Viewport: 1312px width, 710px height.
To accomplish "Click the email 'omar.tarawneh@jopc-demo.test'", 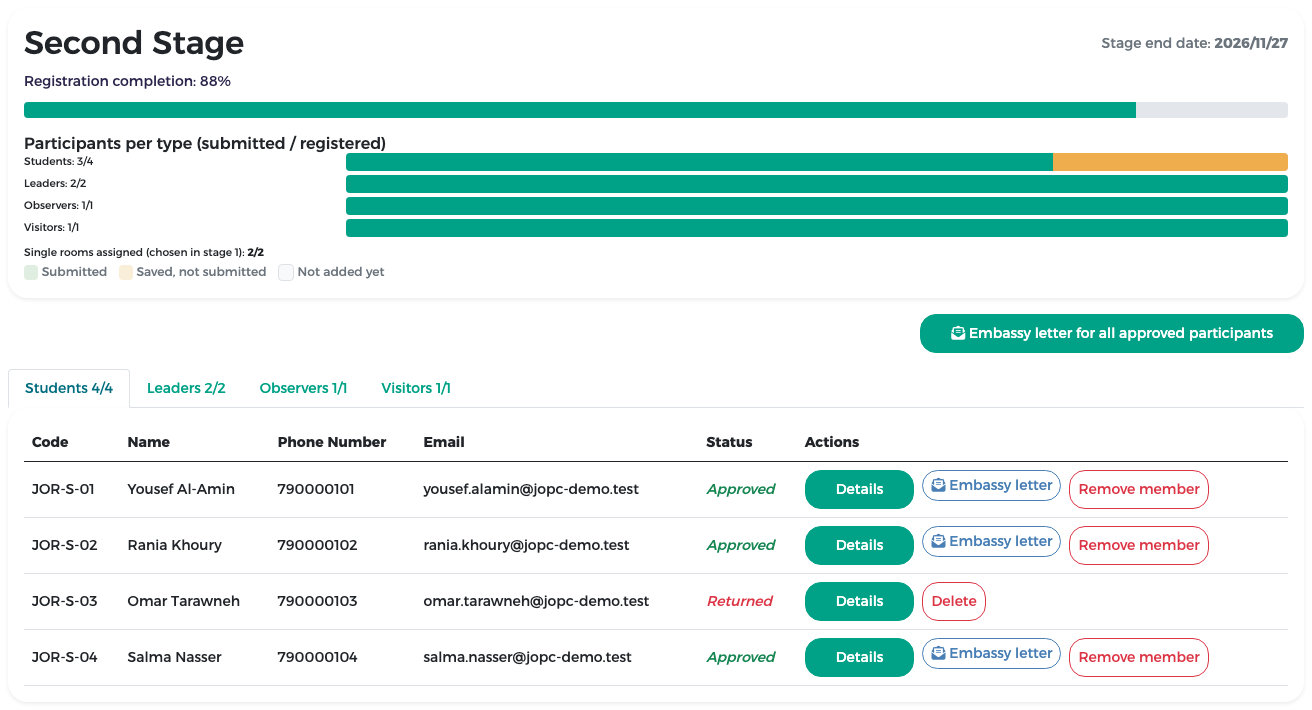I will pos(537,601).
